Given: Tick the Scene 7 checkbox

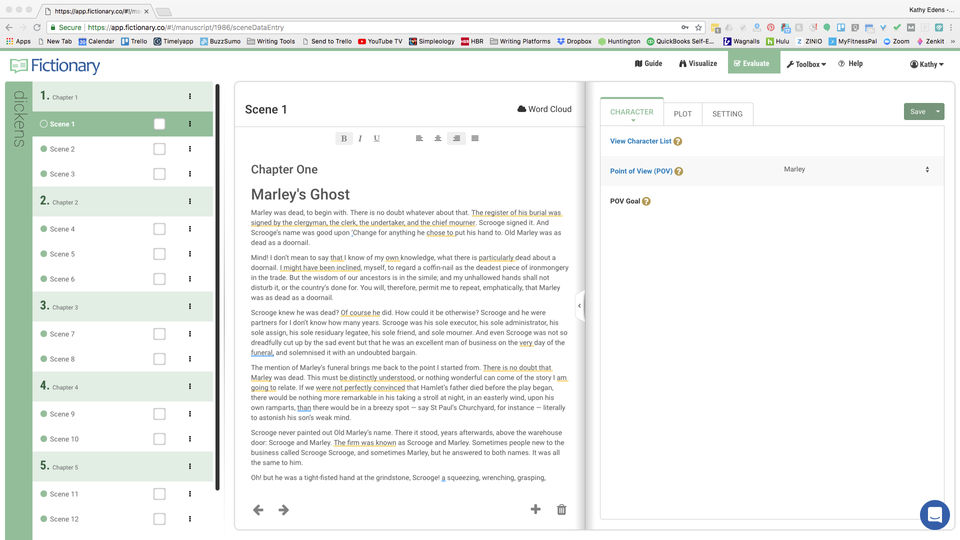Looking at the screenshot, I should point(159,334).
